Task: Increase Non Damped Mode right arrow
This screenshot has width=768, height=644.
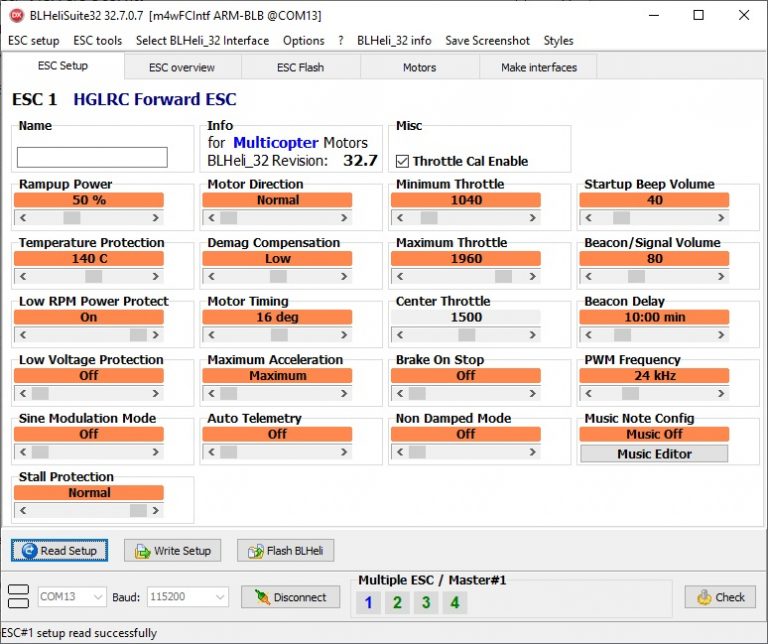Action: tap(532, 452)
